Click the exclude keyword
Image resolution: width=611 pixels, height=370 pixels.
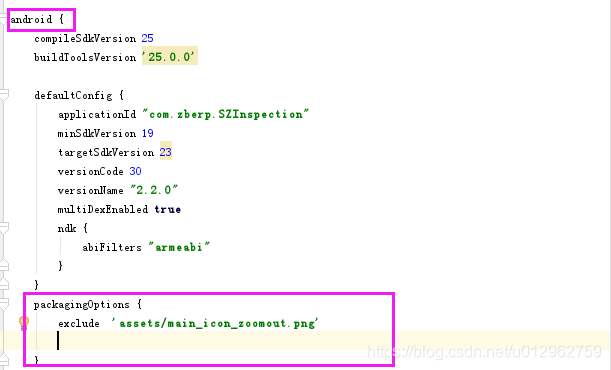pyautogui.click(x=79, y=324)
